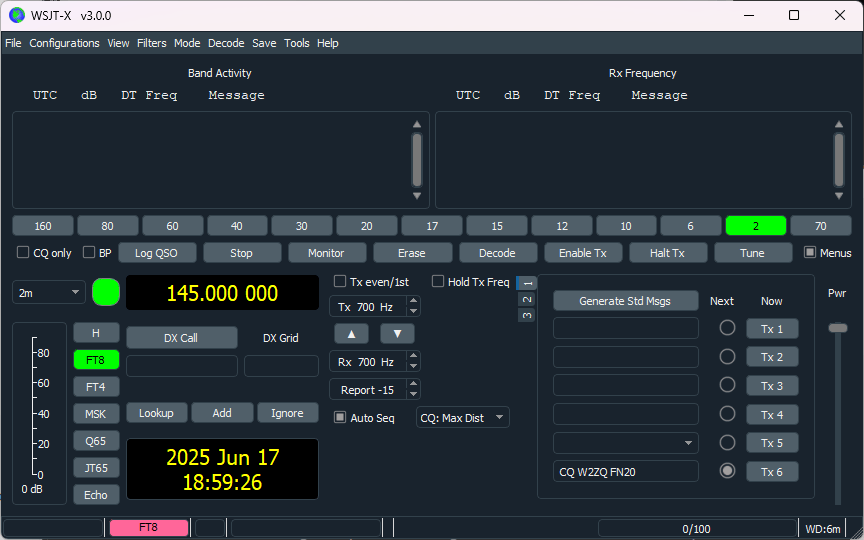Select Next radio button for Tx 1
The width and height of the screenshot is (864, 540).
click(727, 328)
